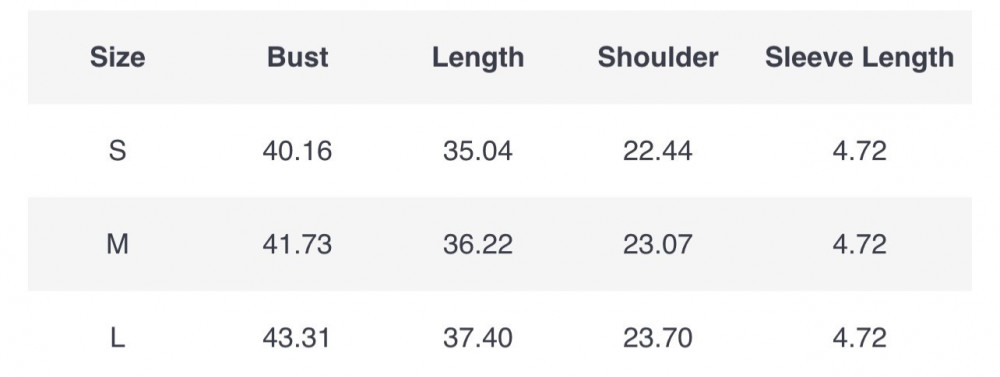Click length value 37.40
This screenshot has height=377, width=1000.
478,337
